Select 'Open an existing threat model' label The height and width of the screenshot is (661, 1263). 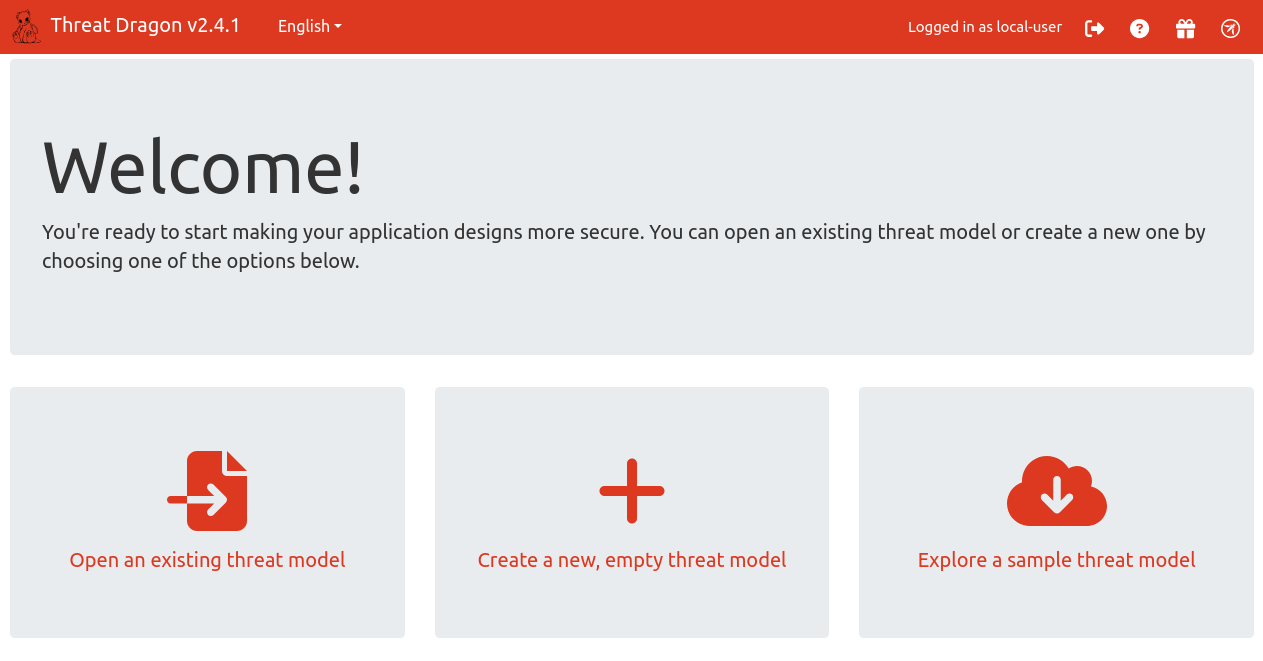(x=207, y=560)
